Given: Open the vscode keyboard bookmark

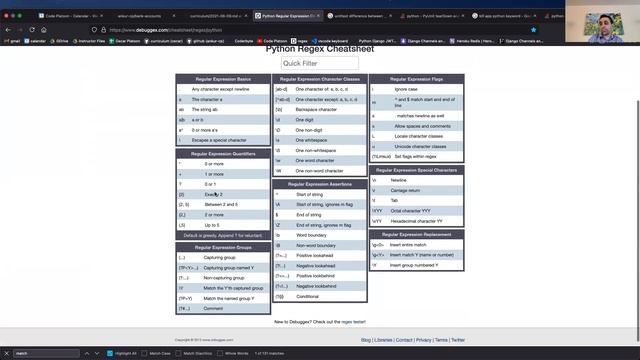Looking at the screenshot, I should pos(330,41).
